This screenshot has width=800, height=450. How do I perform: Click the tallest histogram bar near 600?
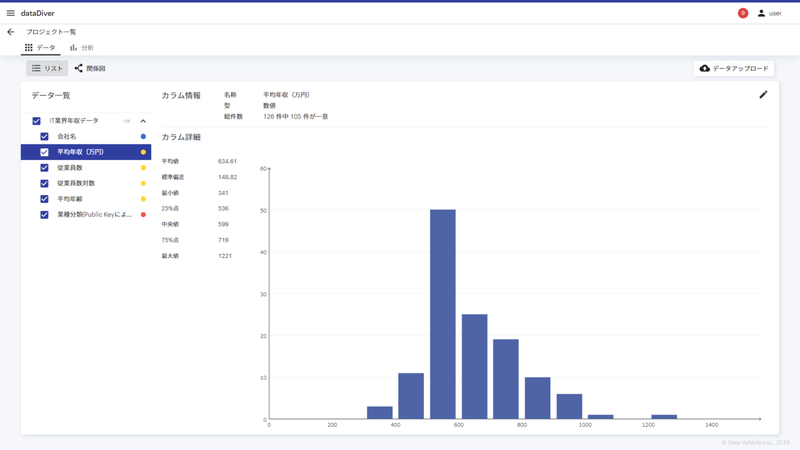click(x=443, y=314)
